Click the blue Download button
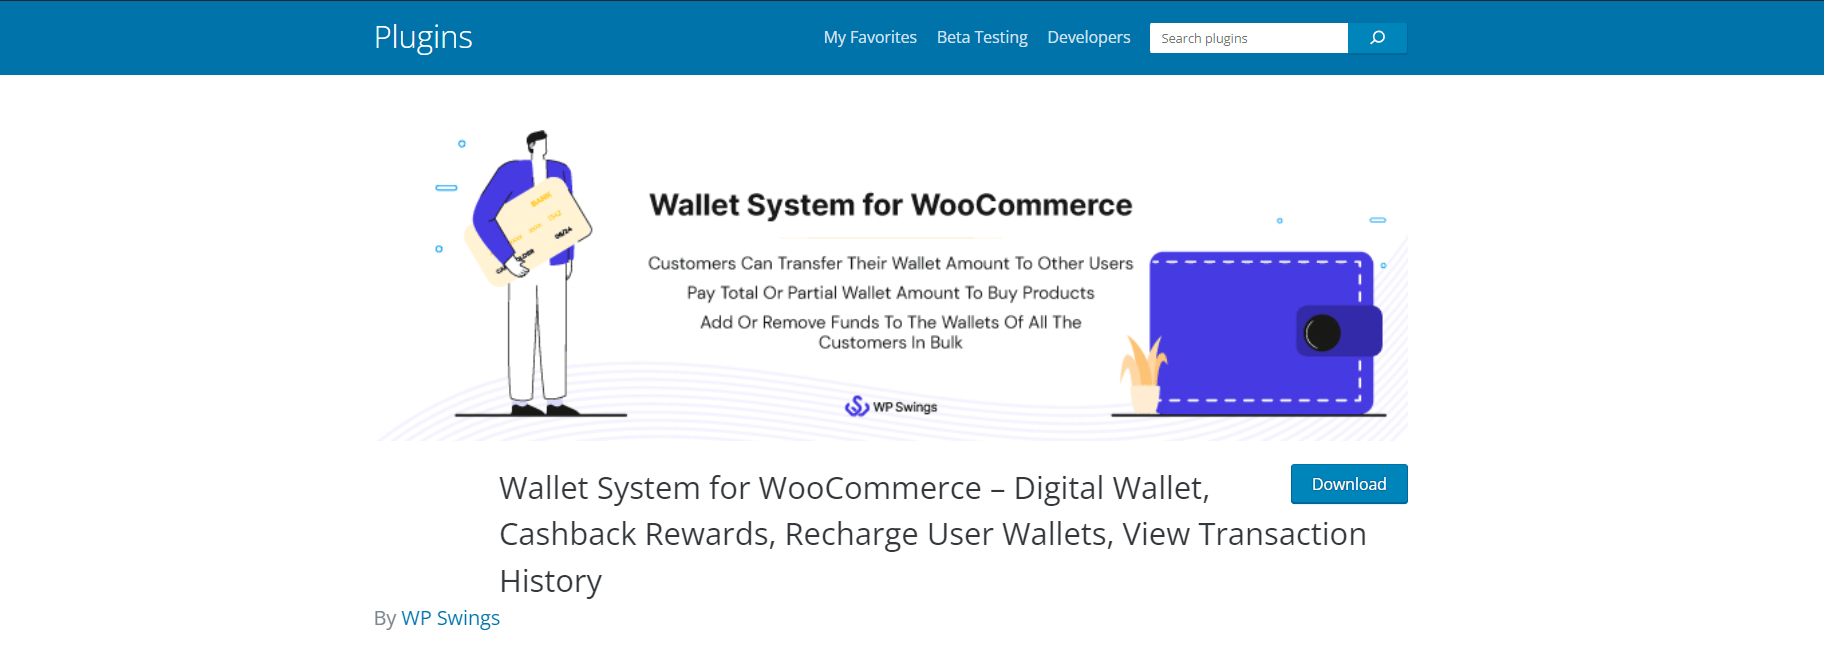1824x651 pixels. tap(1349, 484)
